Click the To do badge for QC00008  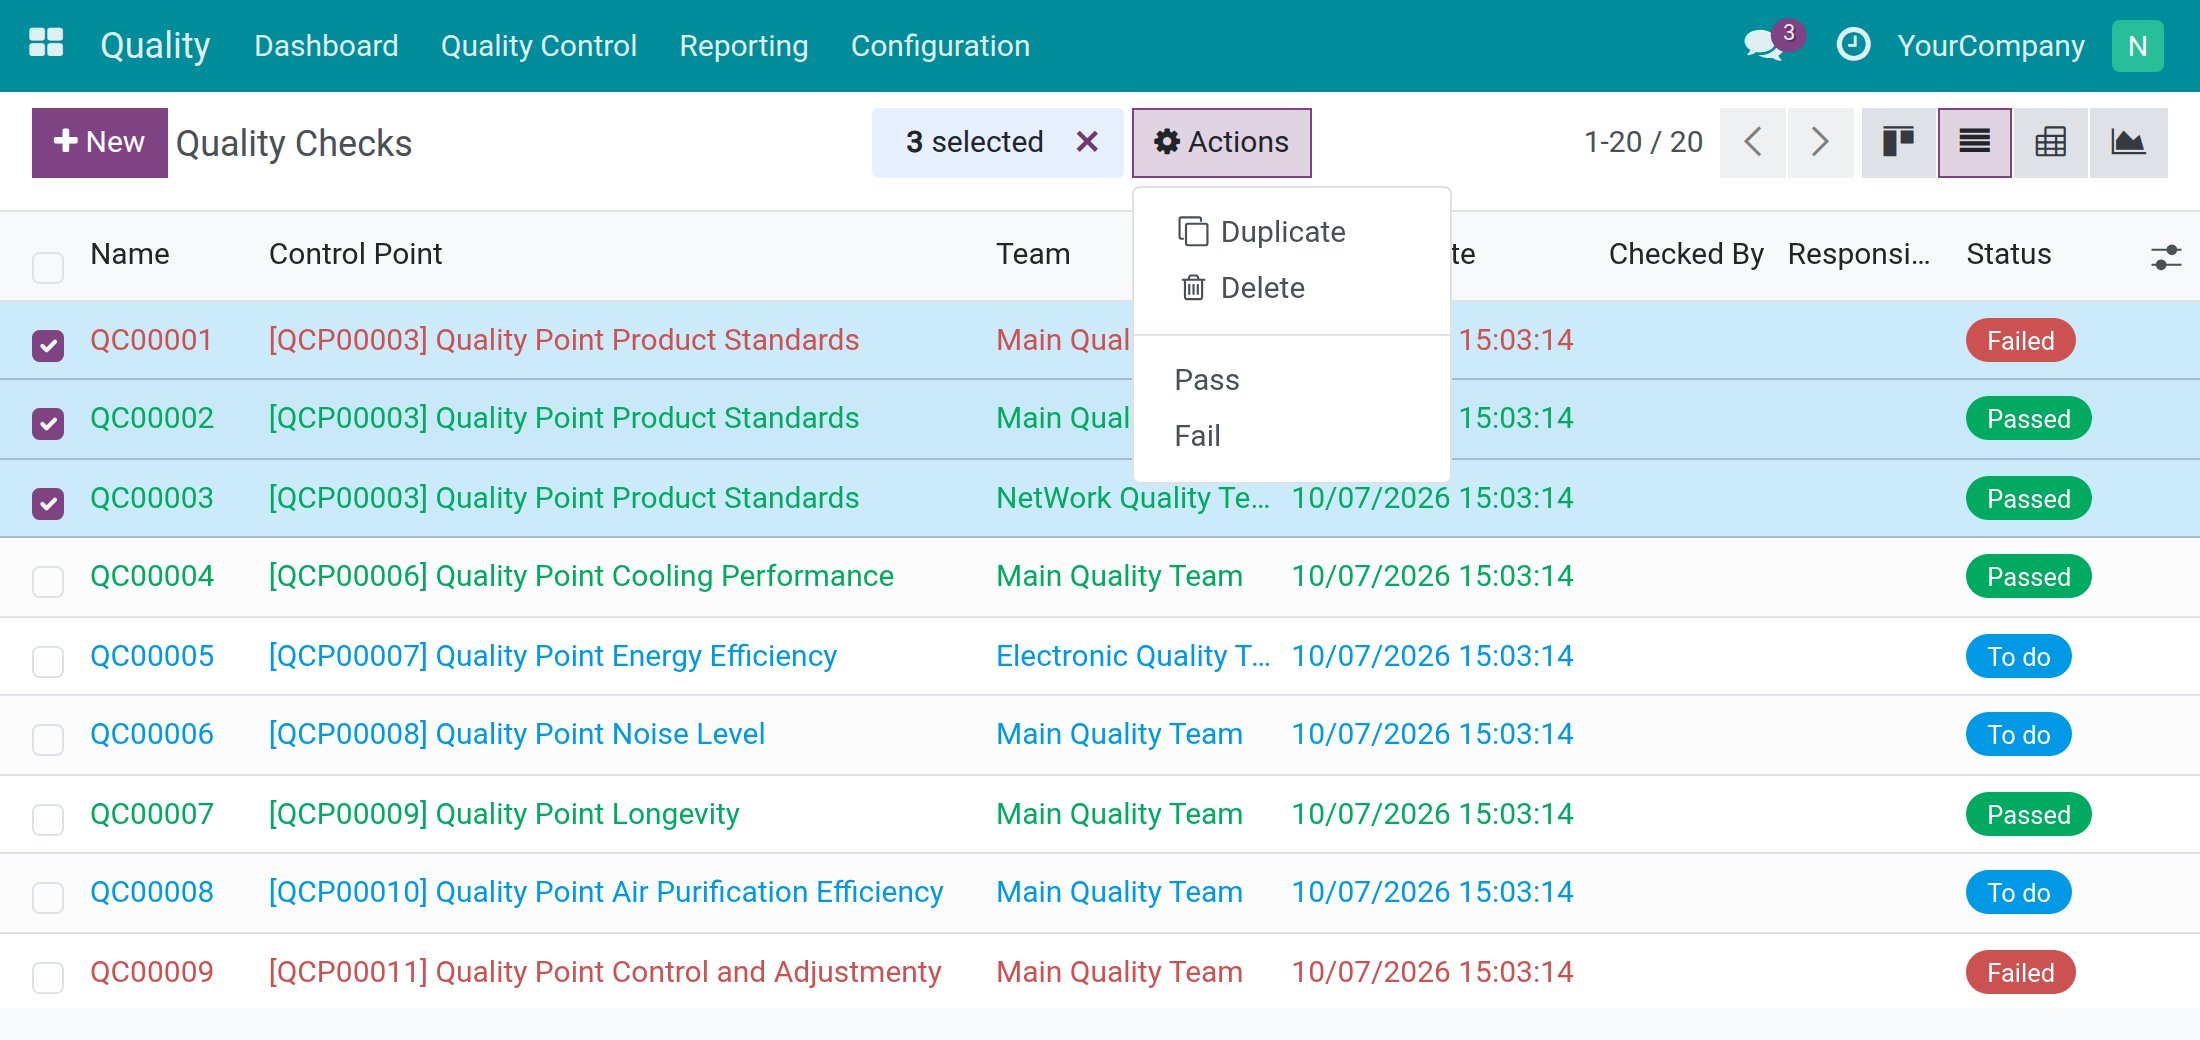[2018, 892]
